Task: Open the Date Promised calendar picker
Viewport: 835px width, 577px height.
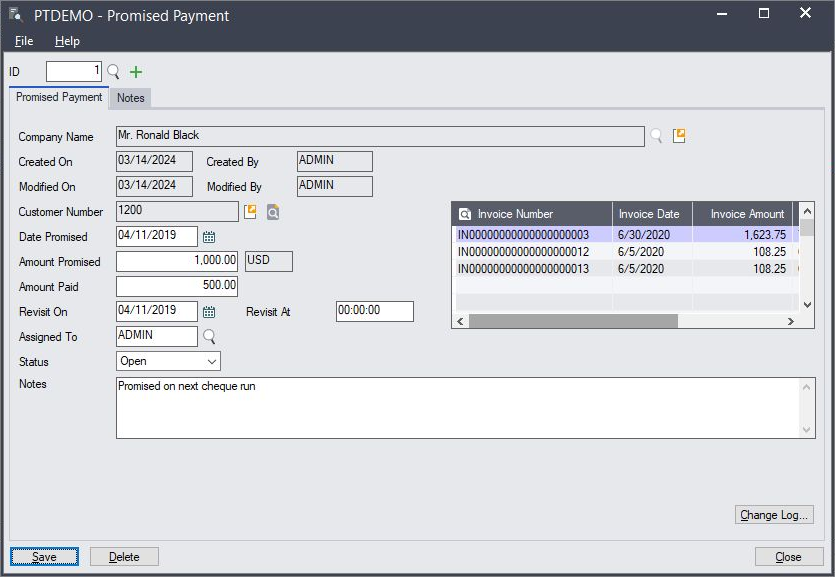Action: [209, 237]
